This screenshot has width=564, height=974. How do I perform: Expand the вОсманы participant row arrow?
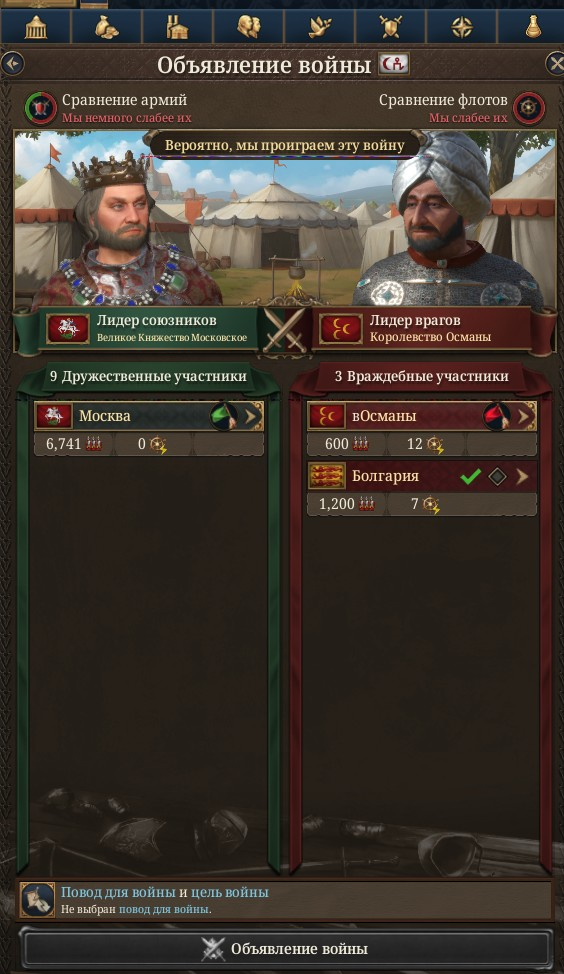point(525,416)
